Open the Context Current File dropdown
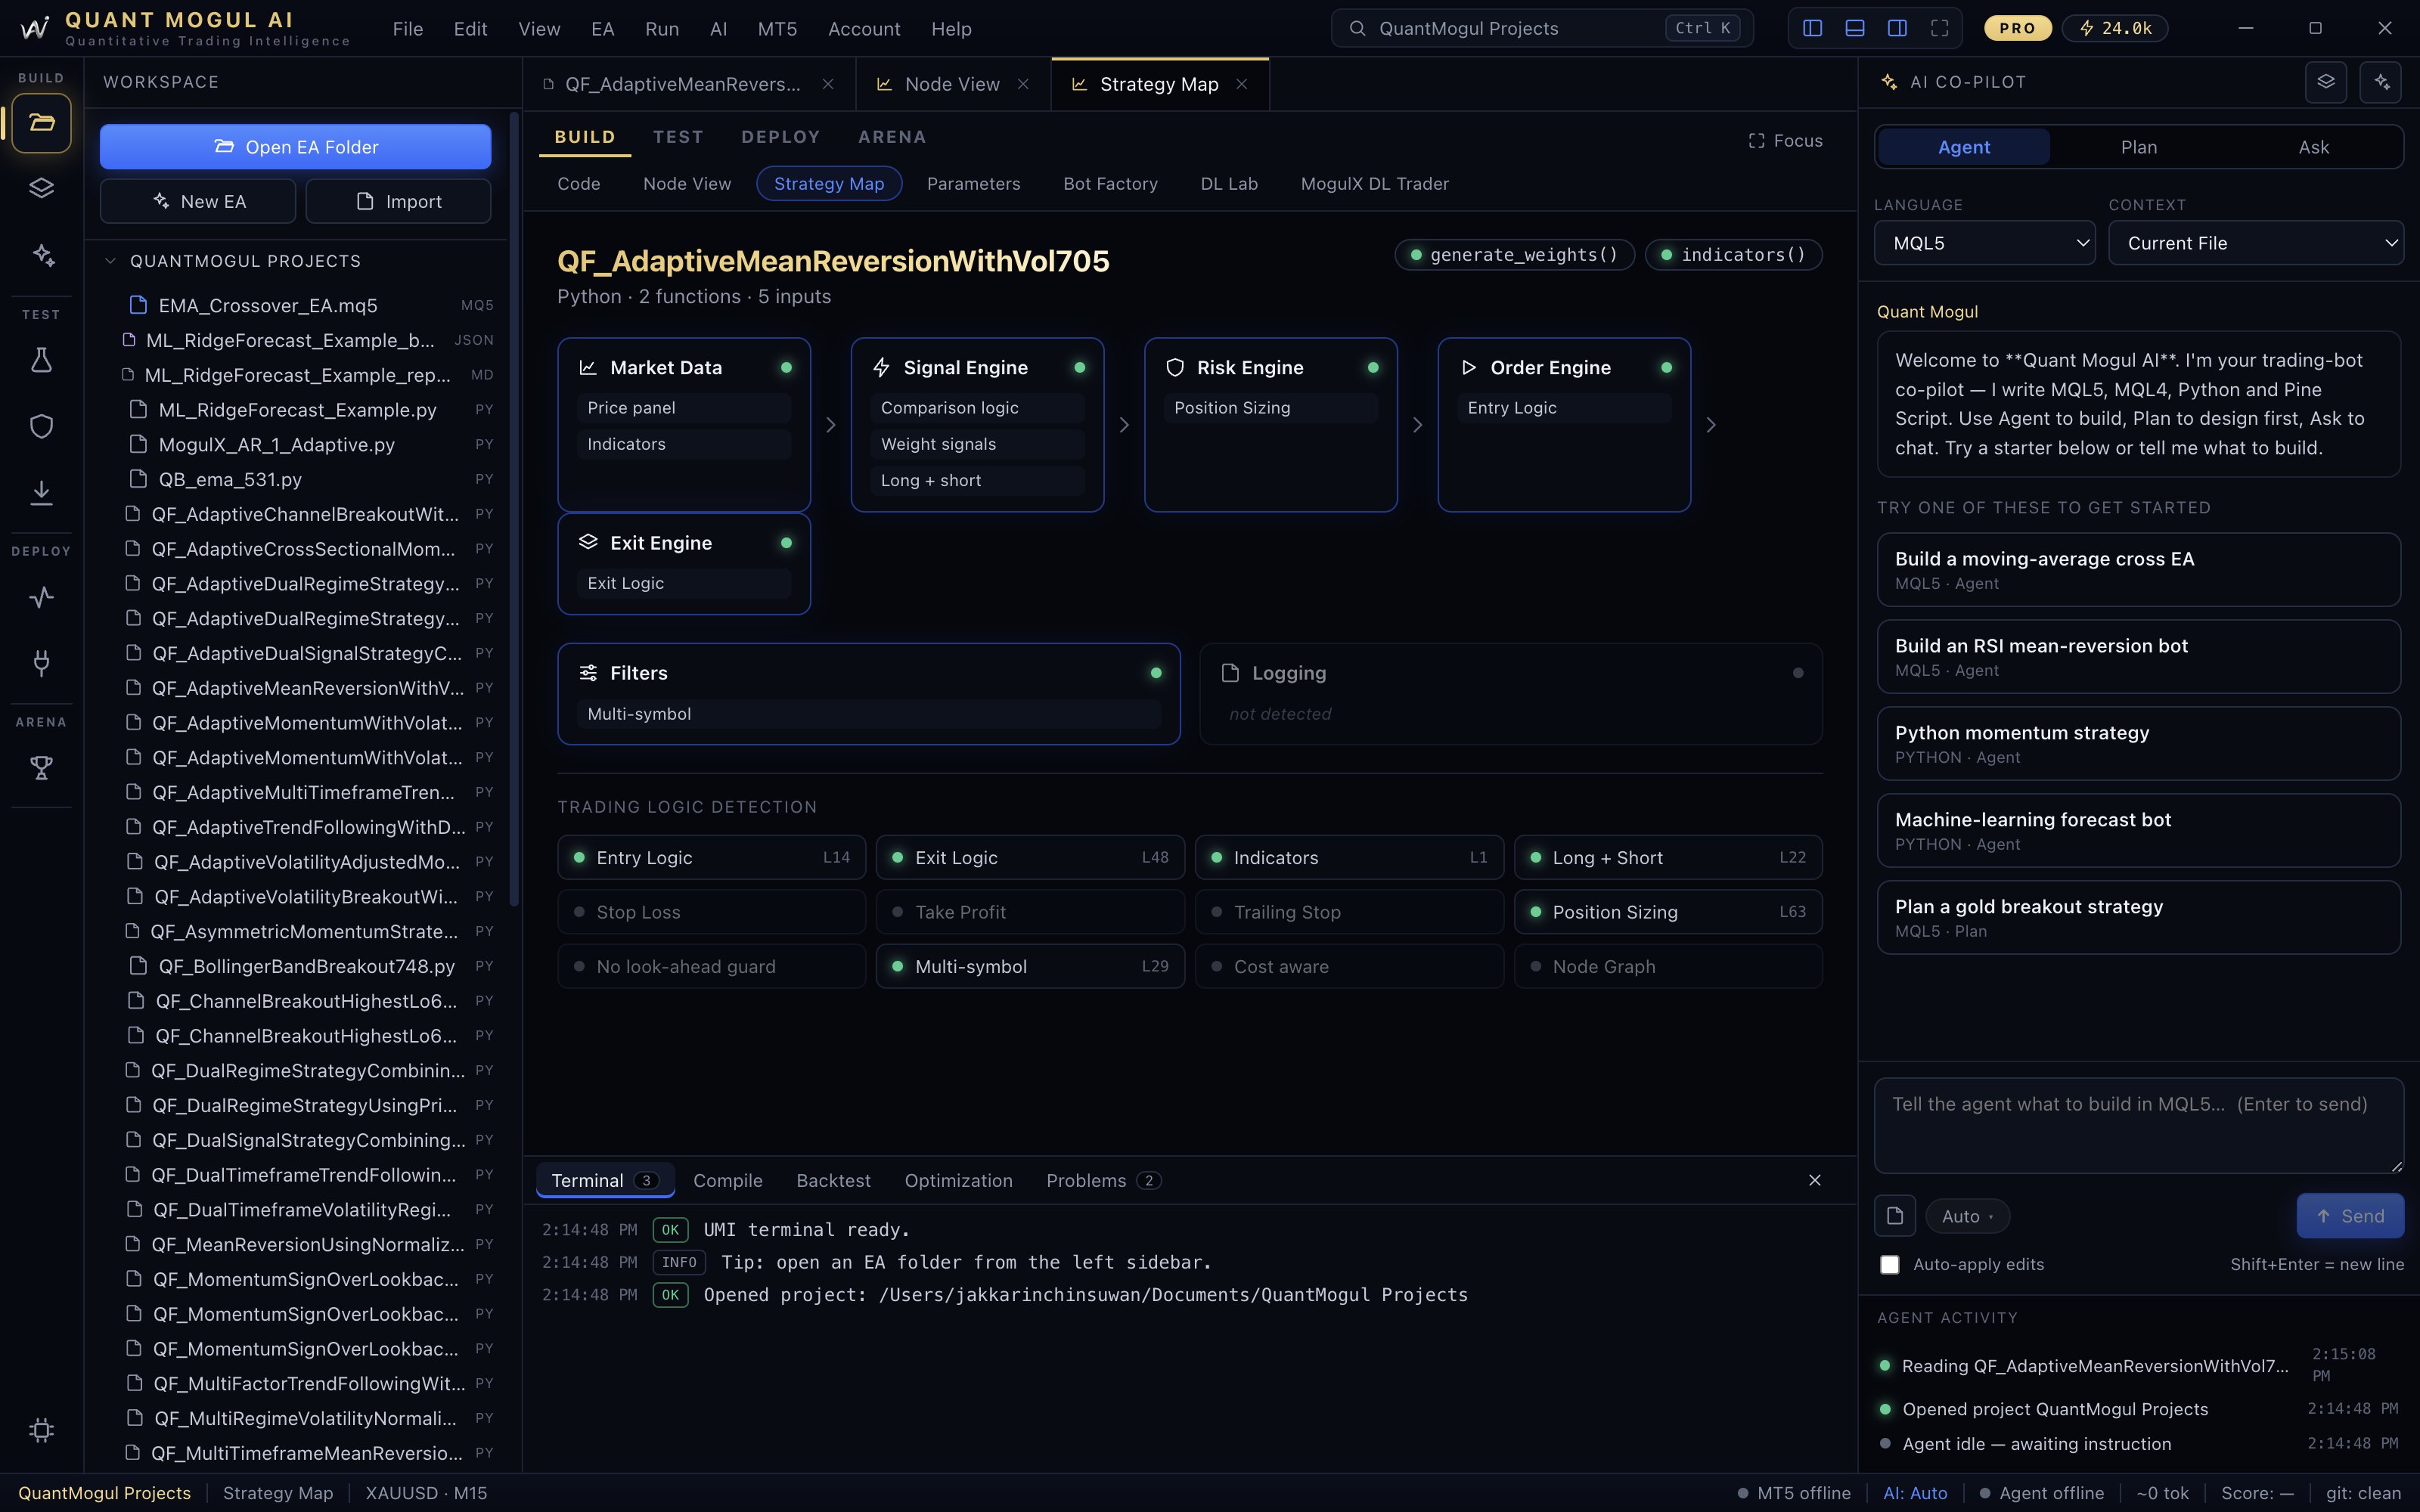The image size is (2420, 1512). [x=2256, y=243]
